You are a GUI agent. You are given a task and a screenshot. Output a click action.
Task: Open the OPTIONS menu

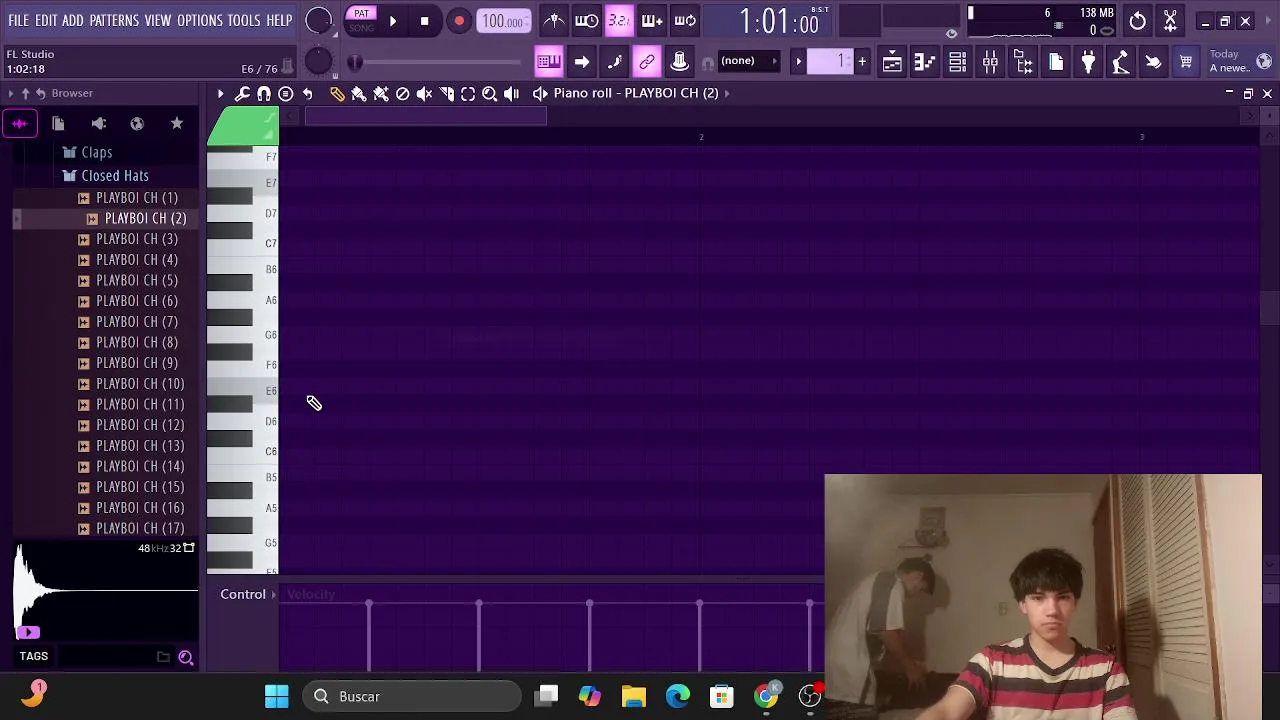point(200,20)
